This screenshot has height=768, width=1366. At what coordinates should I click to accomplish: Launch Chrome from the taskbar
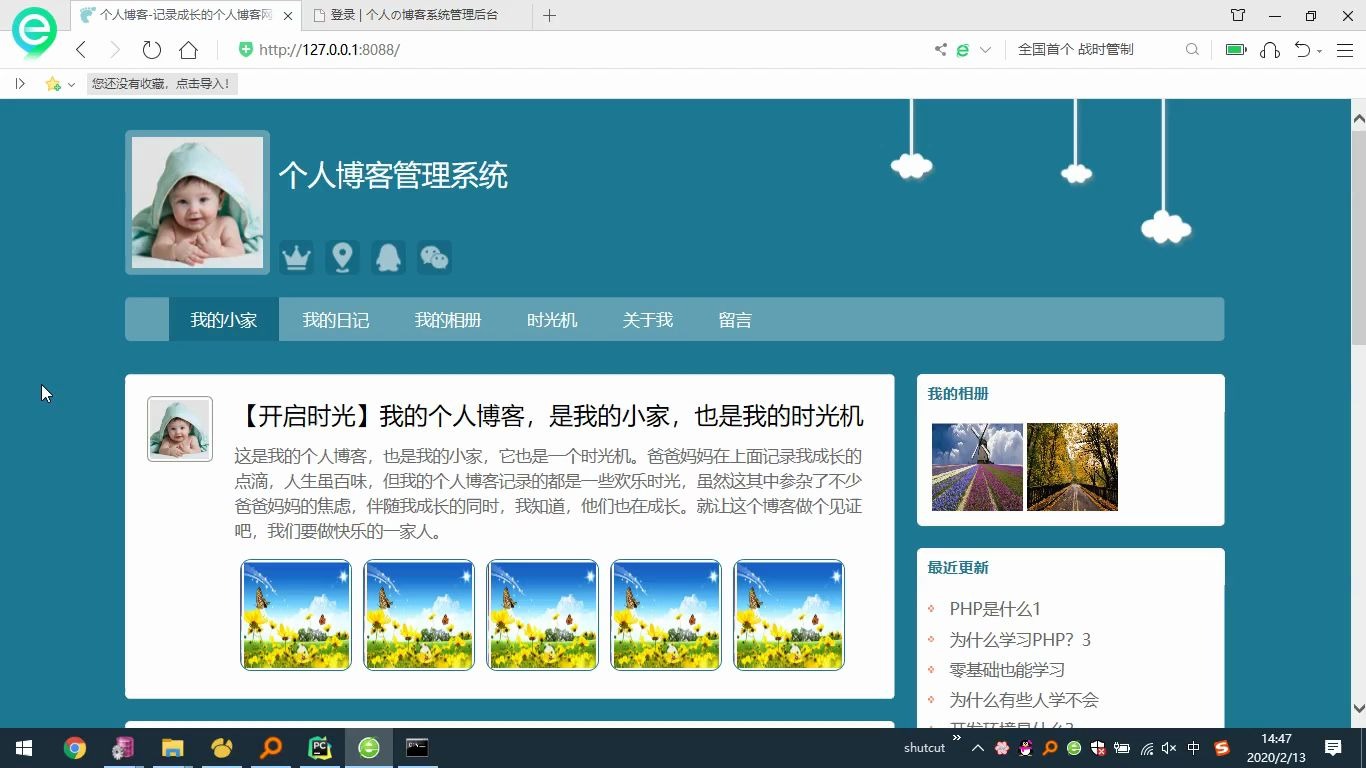(75, 748)
